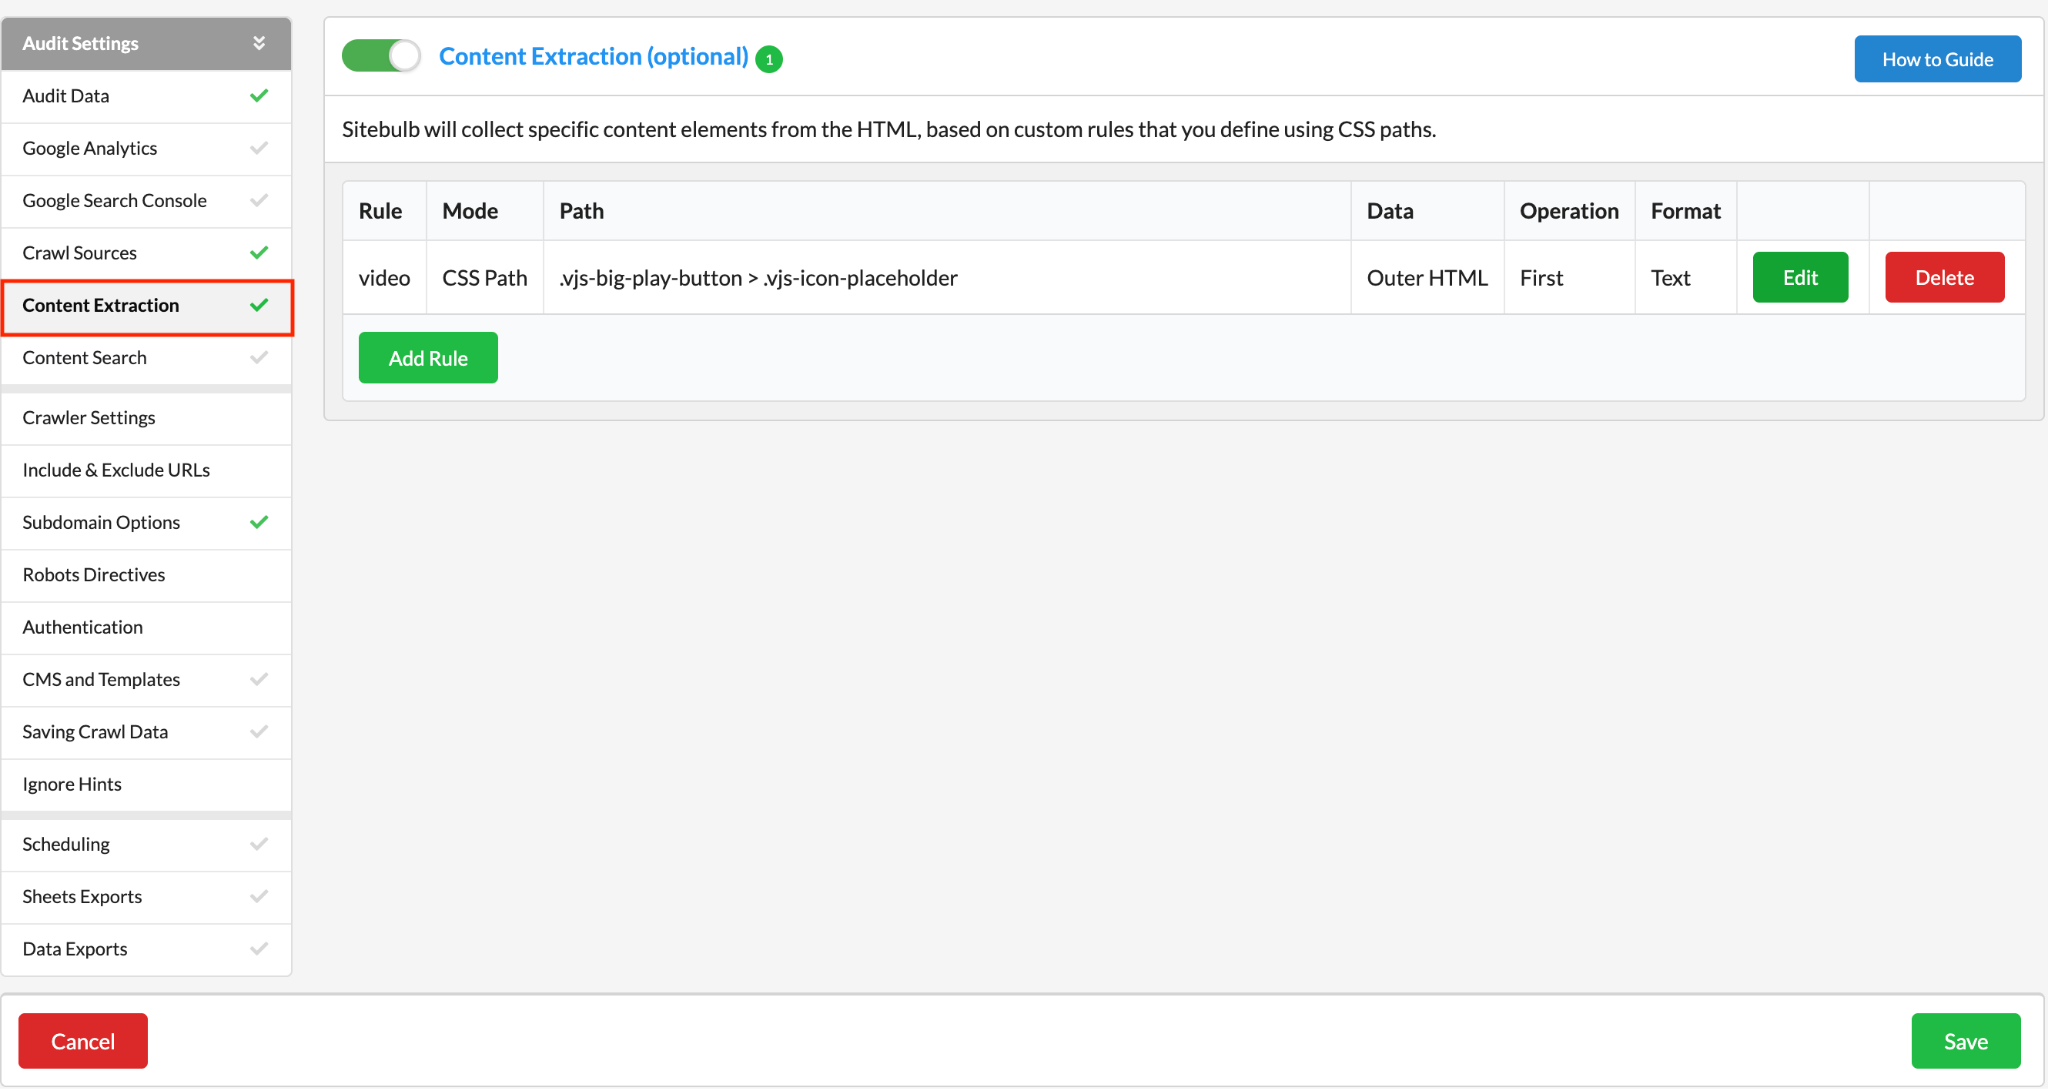Go to Include & Exclude URLs

(146, 470)
